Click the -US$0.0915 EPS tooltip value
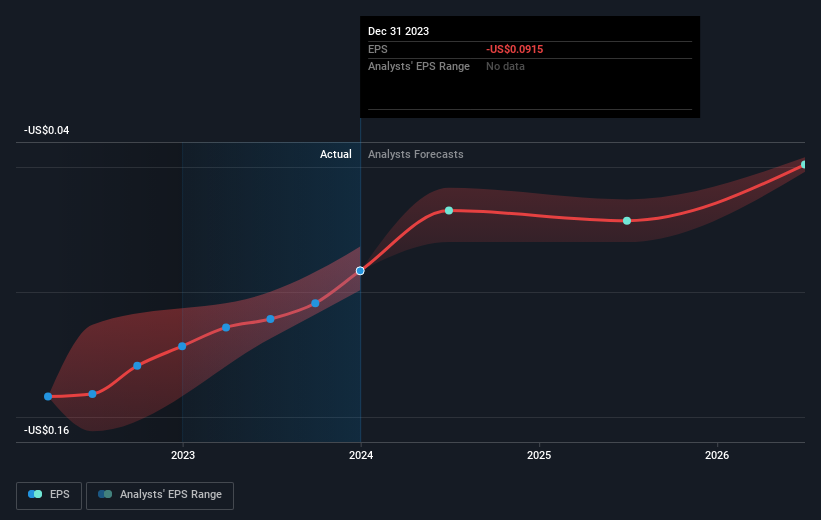 coord(515,49)
